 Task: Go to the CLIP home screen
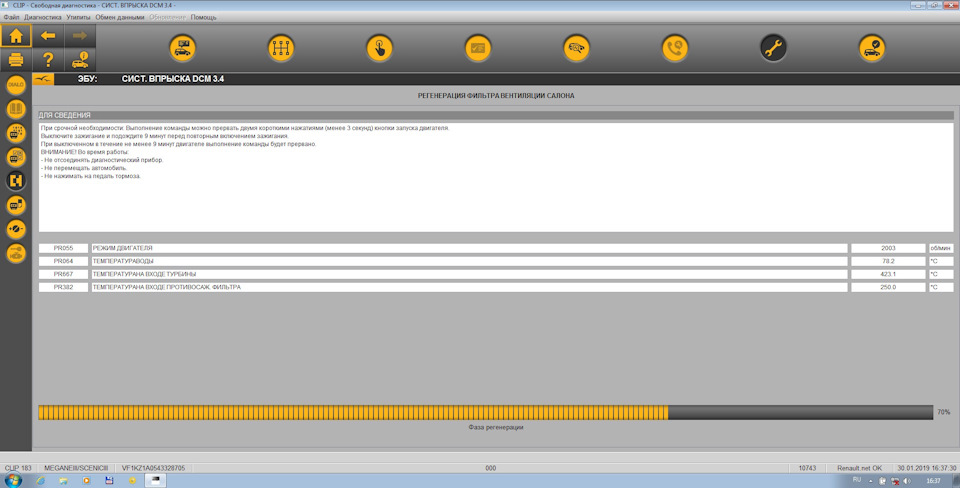point(16,36)
